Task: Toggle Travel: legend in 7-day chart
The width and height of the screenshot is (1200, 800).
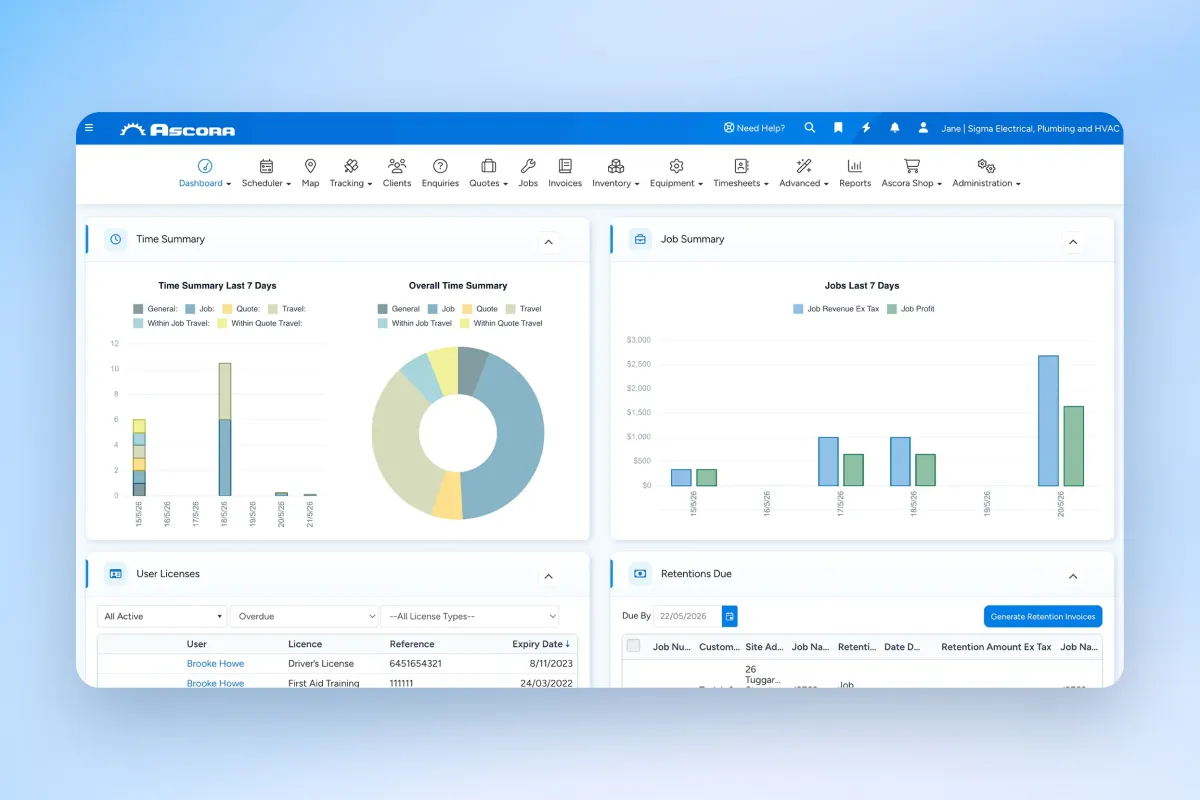Action: click(x=287, y=309)
